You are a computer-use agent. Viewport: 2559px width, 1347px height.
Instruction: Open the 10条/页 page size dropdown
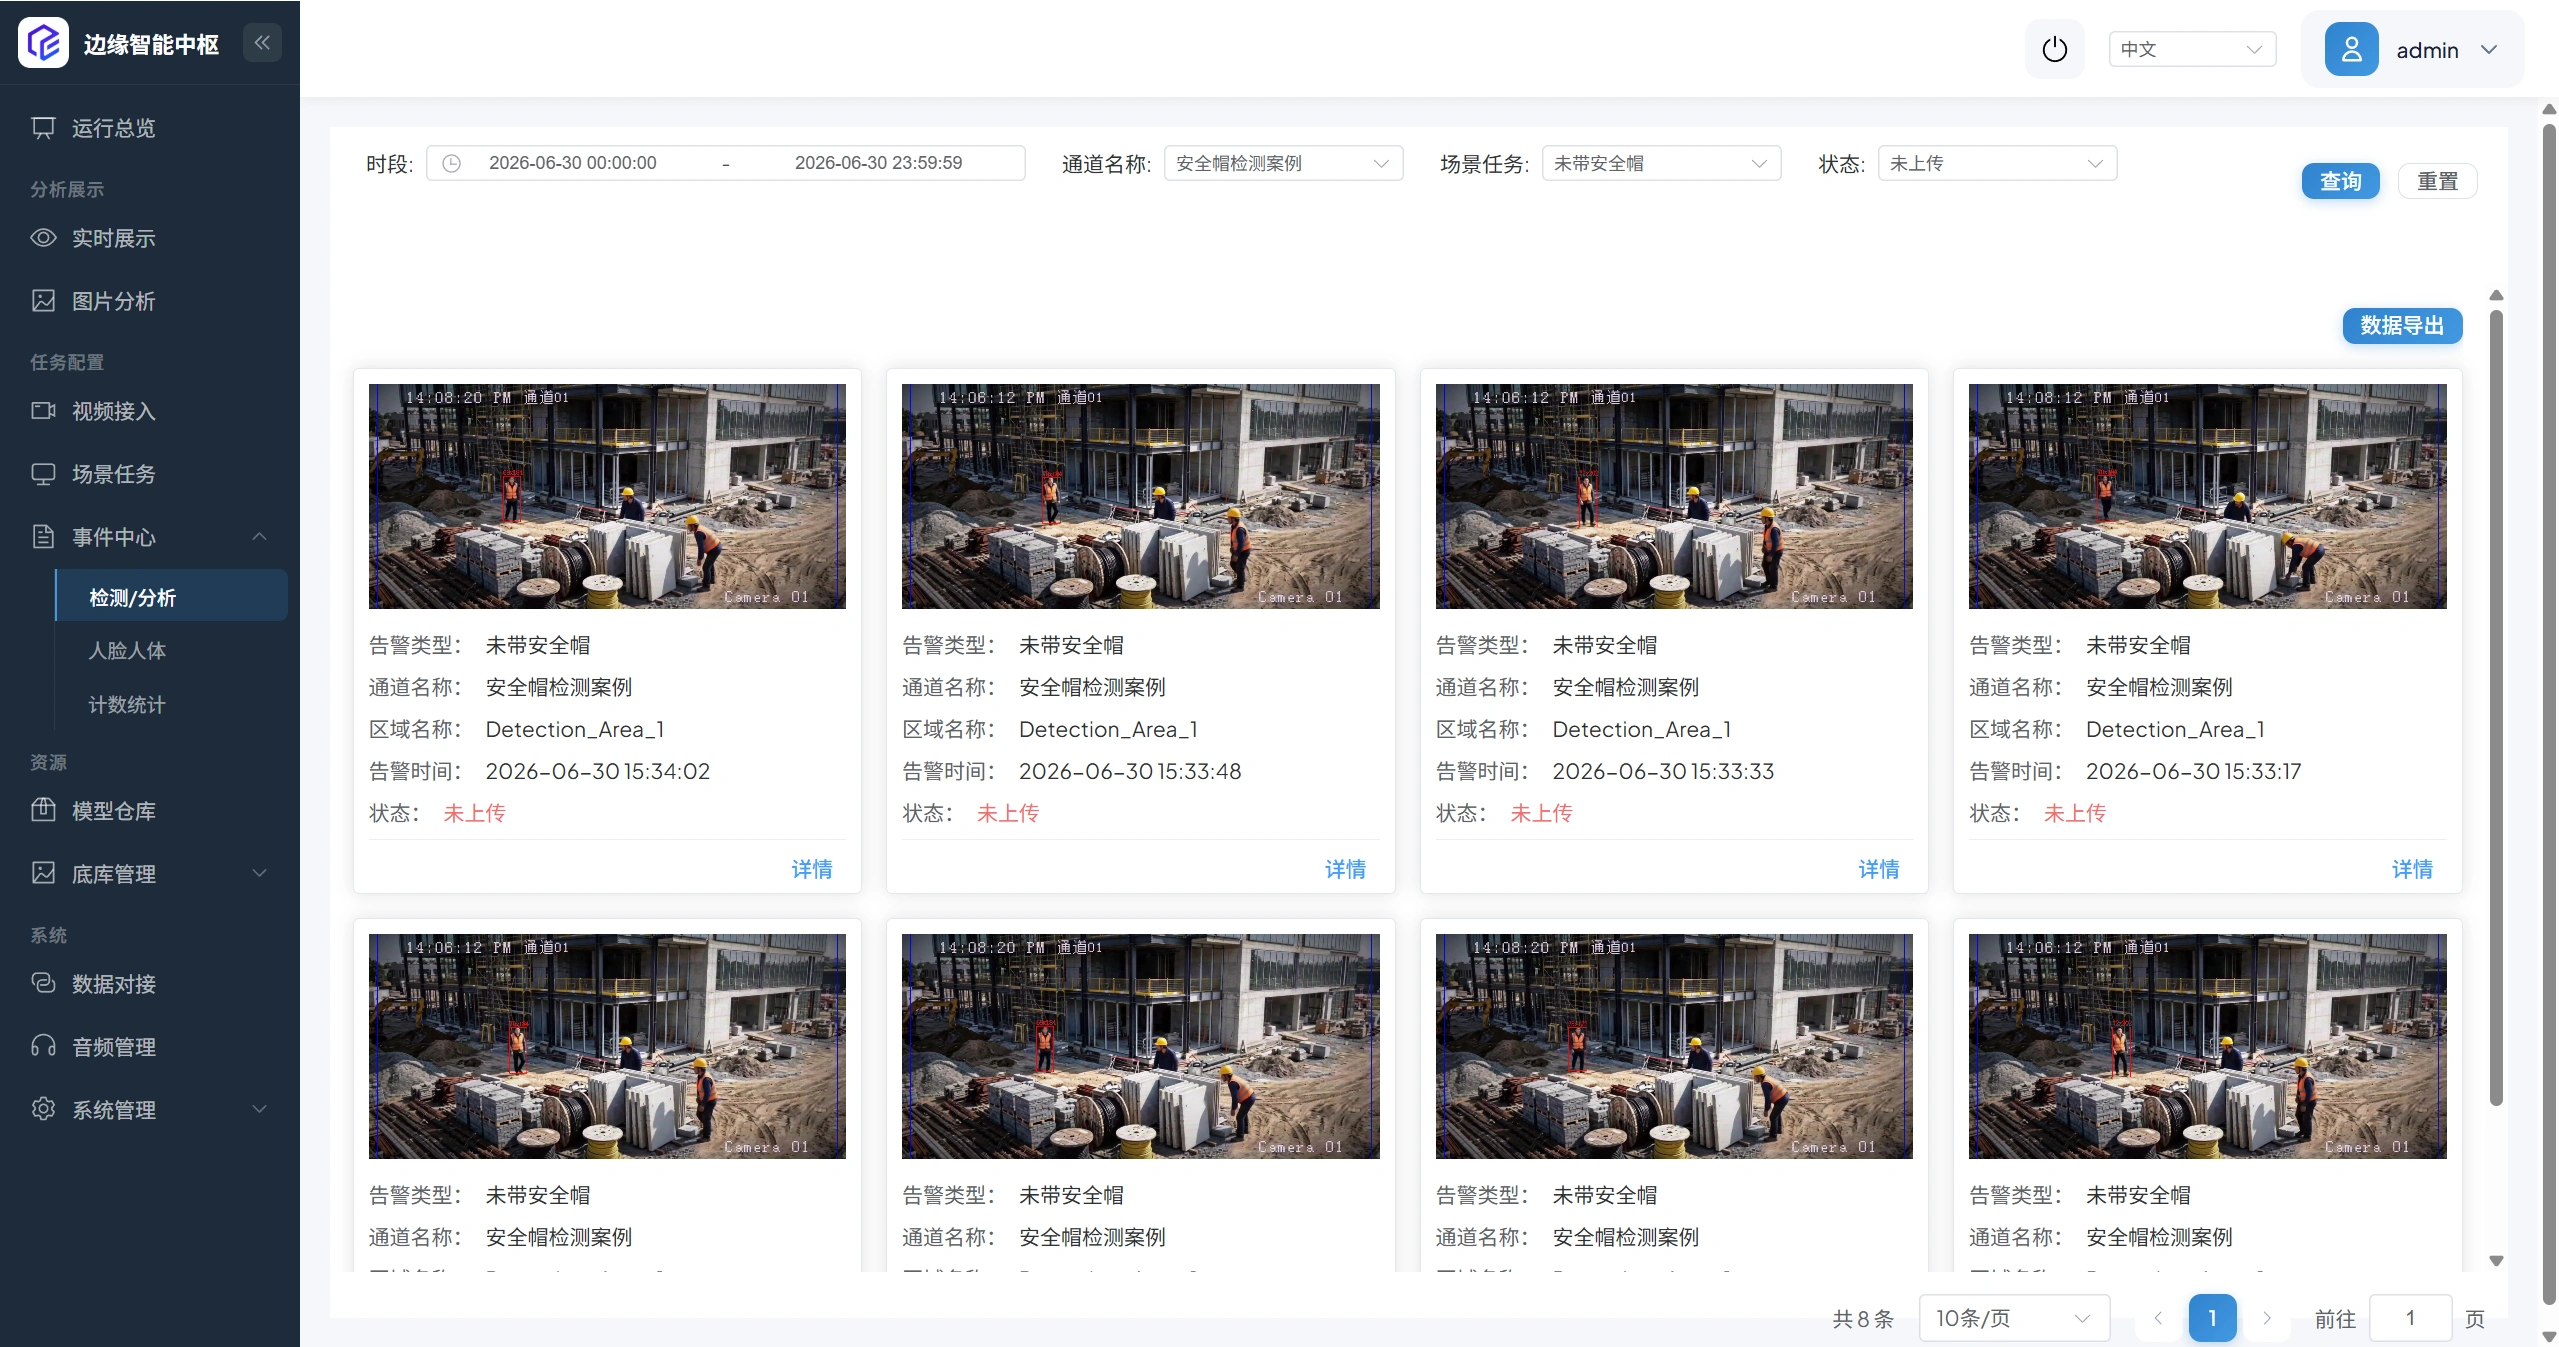pyautogui.click(x=2014, y=1318)
